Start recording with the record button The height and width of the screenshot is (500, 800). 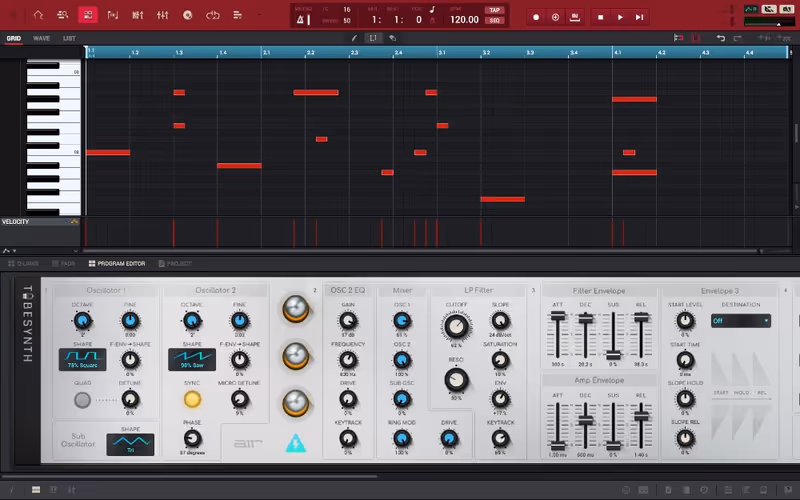(536, 17)
